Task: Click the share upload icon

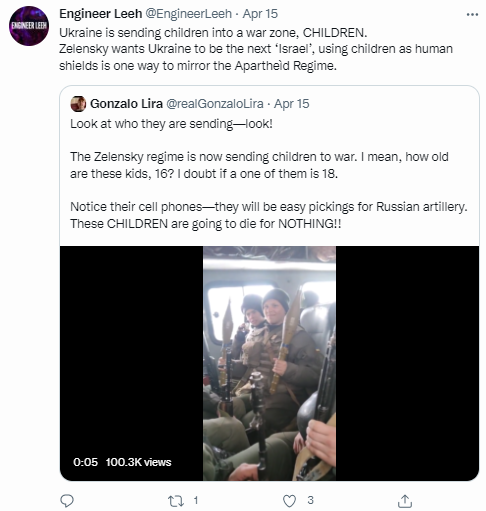Action: (405, 501)
